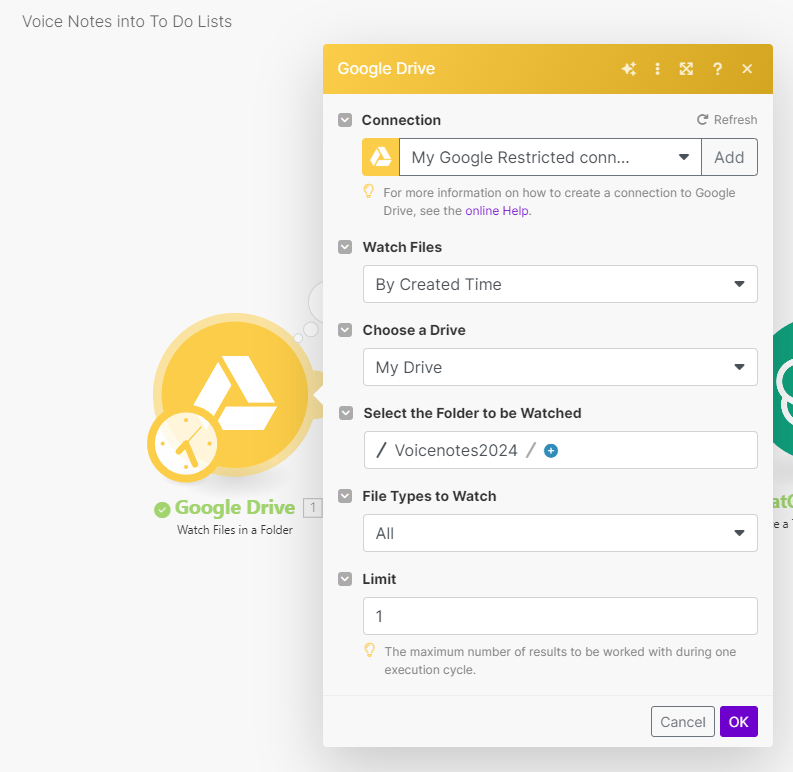Screen dimensions: 793x772
Task: Confirm settings with the OK button
Action: (x=739, y=722)
